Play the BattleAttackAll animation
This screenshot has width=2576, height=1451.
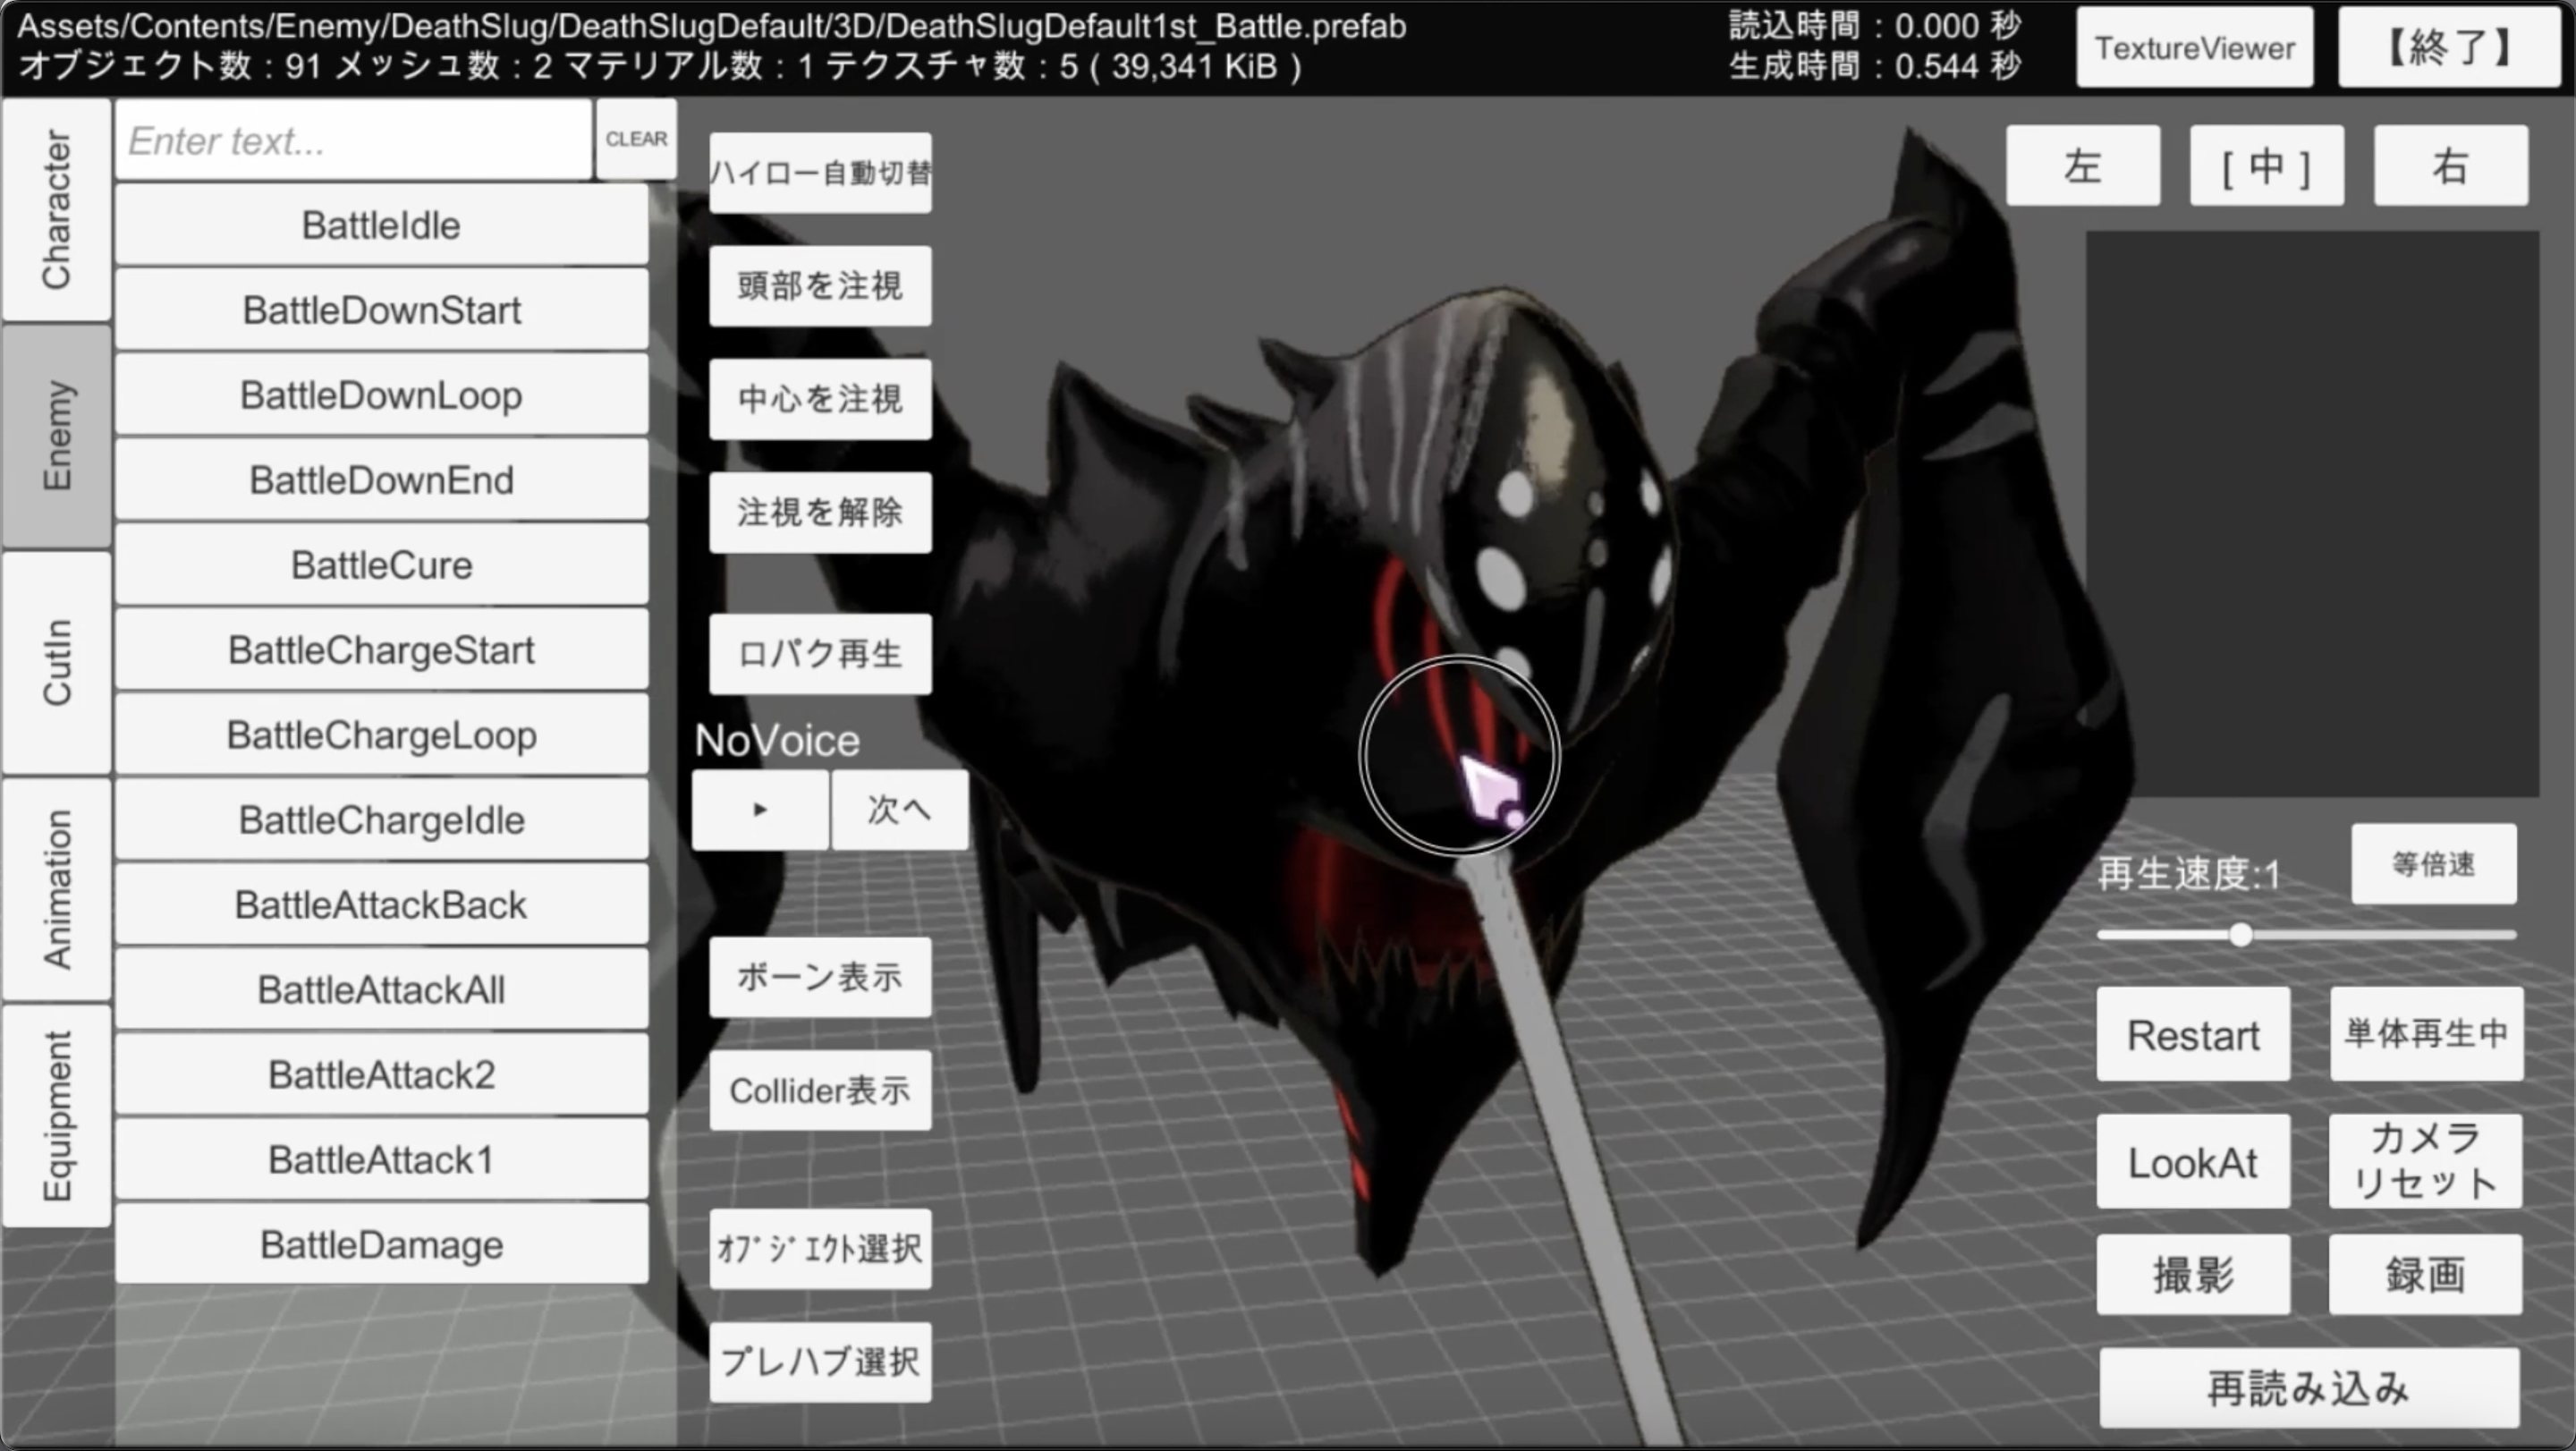click(x=381, y=990)
